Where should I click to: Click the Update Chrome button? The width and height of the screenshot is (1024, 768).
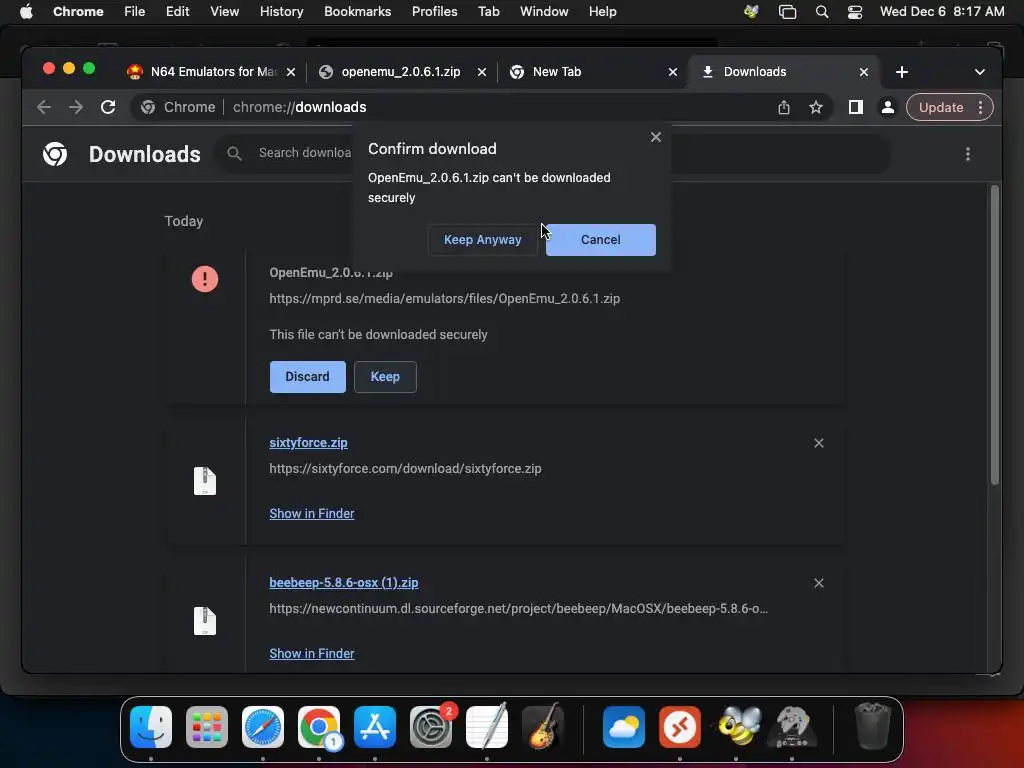pyautogui.click(x=940, y=107)
